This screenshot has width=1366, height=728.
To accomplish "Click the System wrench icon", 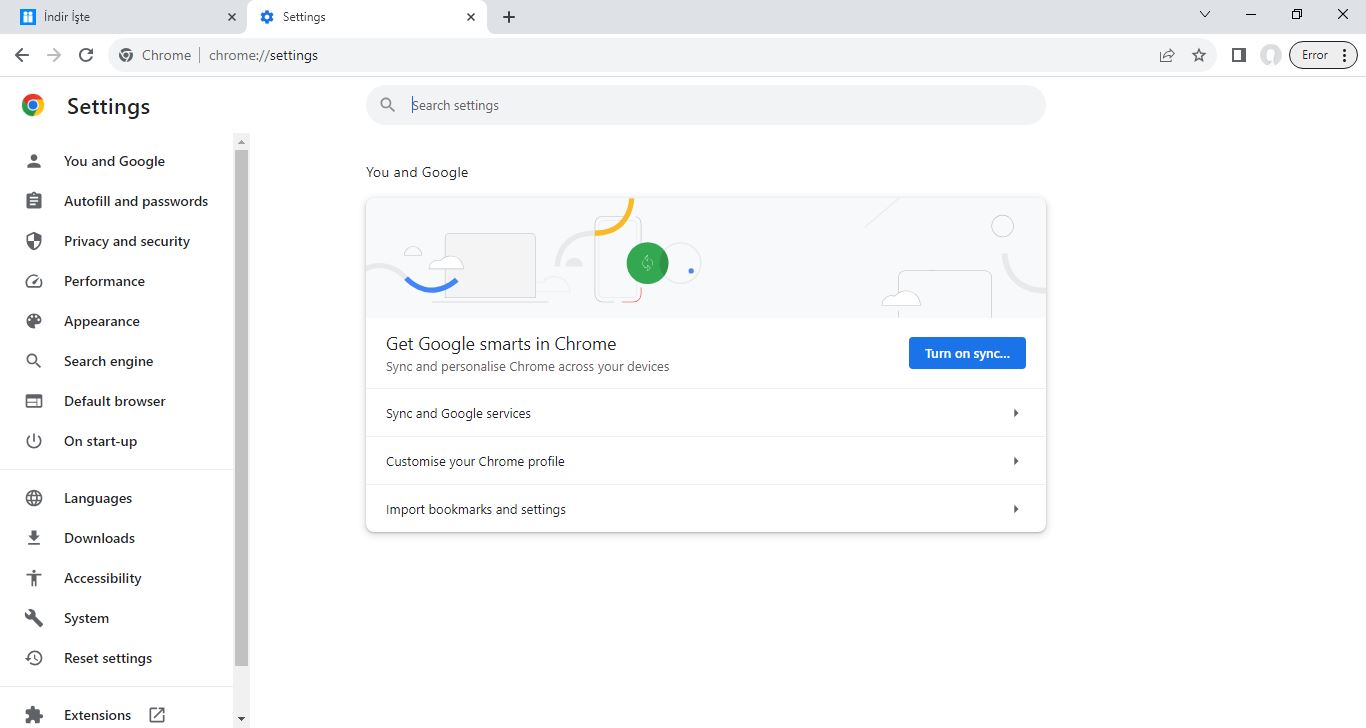I will click(34, 618).
